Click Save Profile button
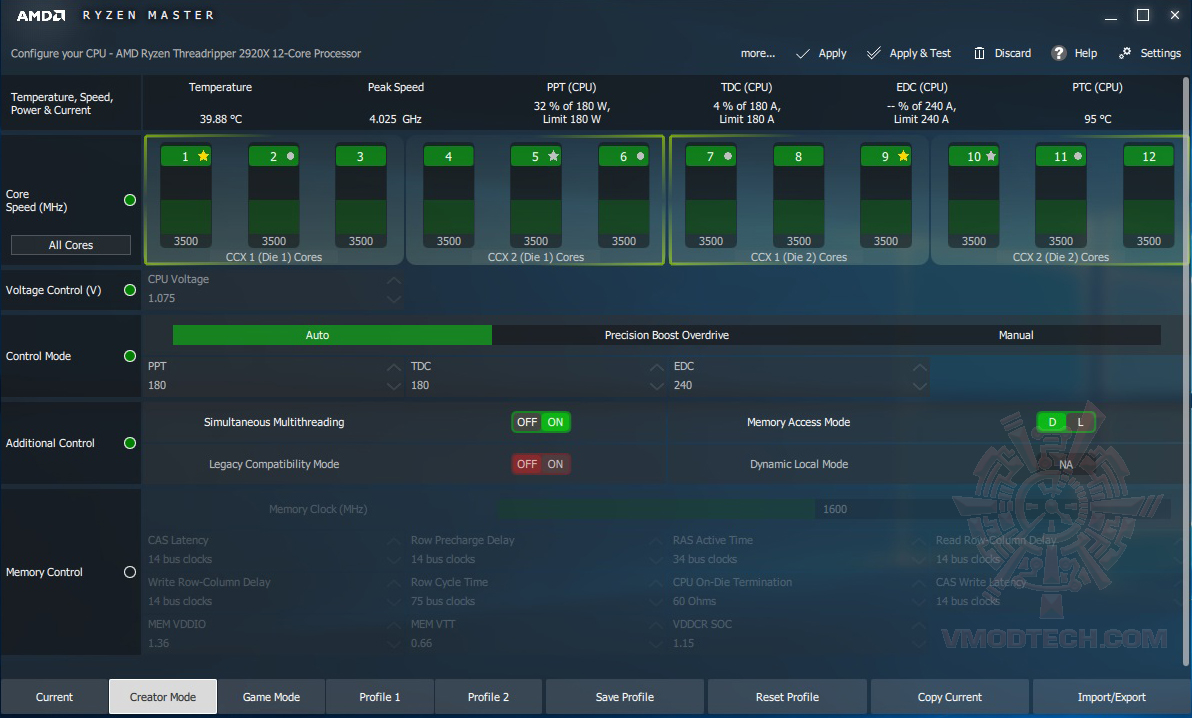This screenshot has height=718, width=1192. click(625, 697)
